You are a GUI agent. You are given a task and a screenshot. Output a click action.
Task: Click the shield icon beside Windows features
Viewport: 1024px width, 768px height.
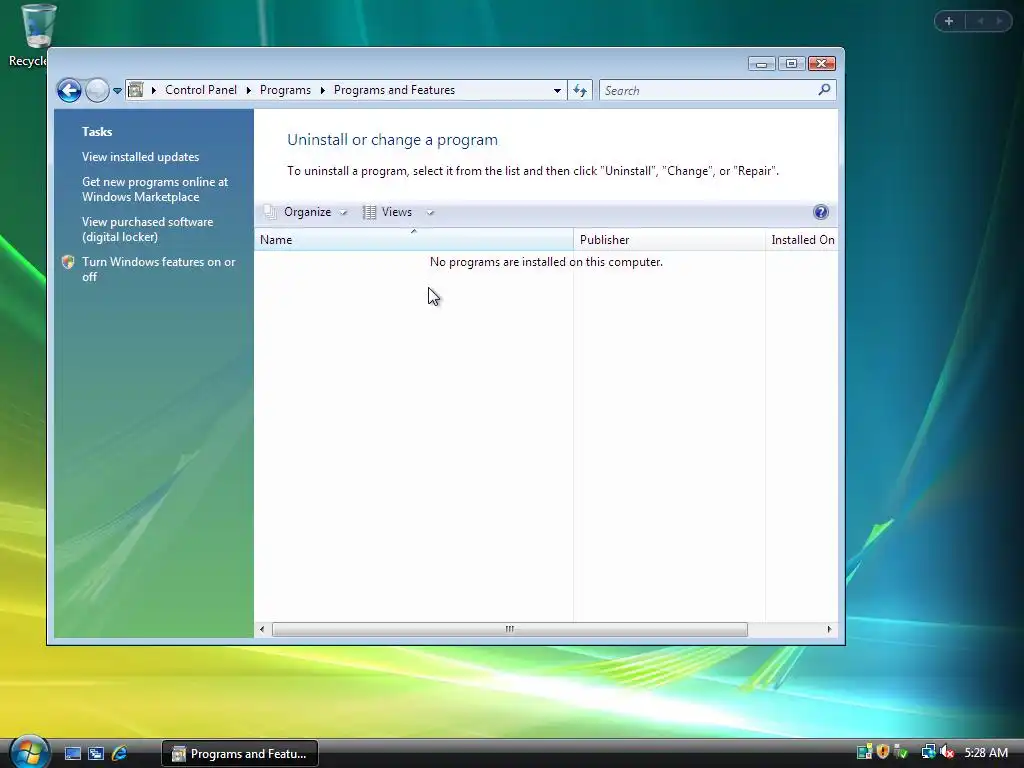tap(68, 262)
